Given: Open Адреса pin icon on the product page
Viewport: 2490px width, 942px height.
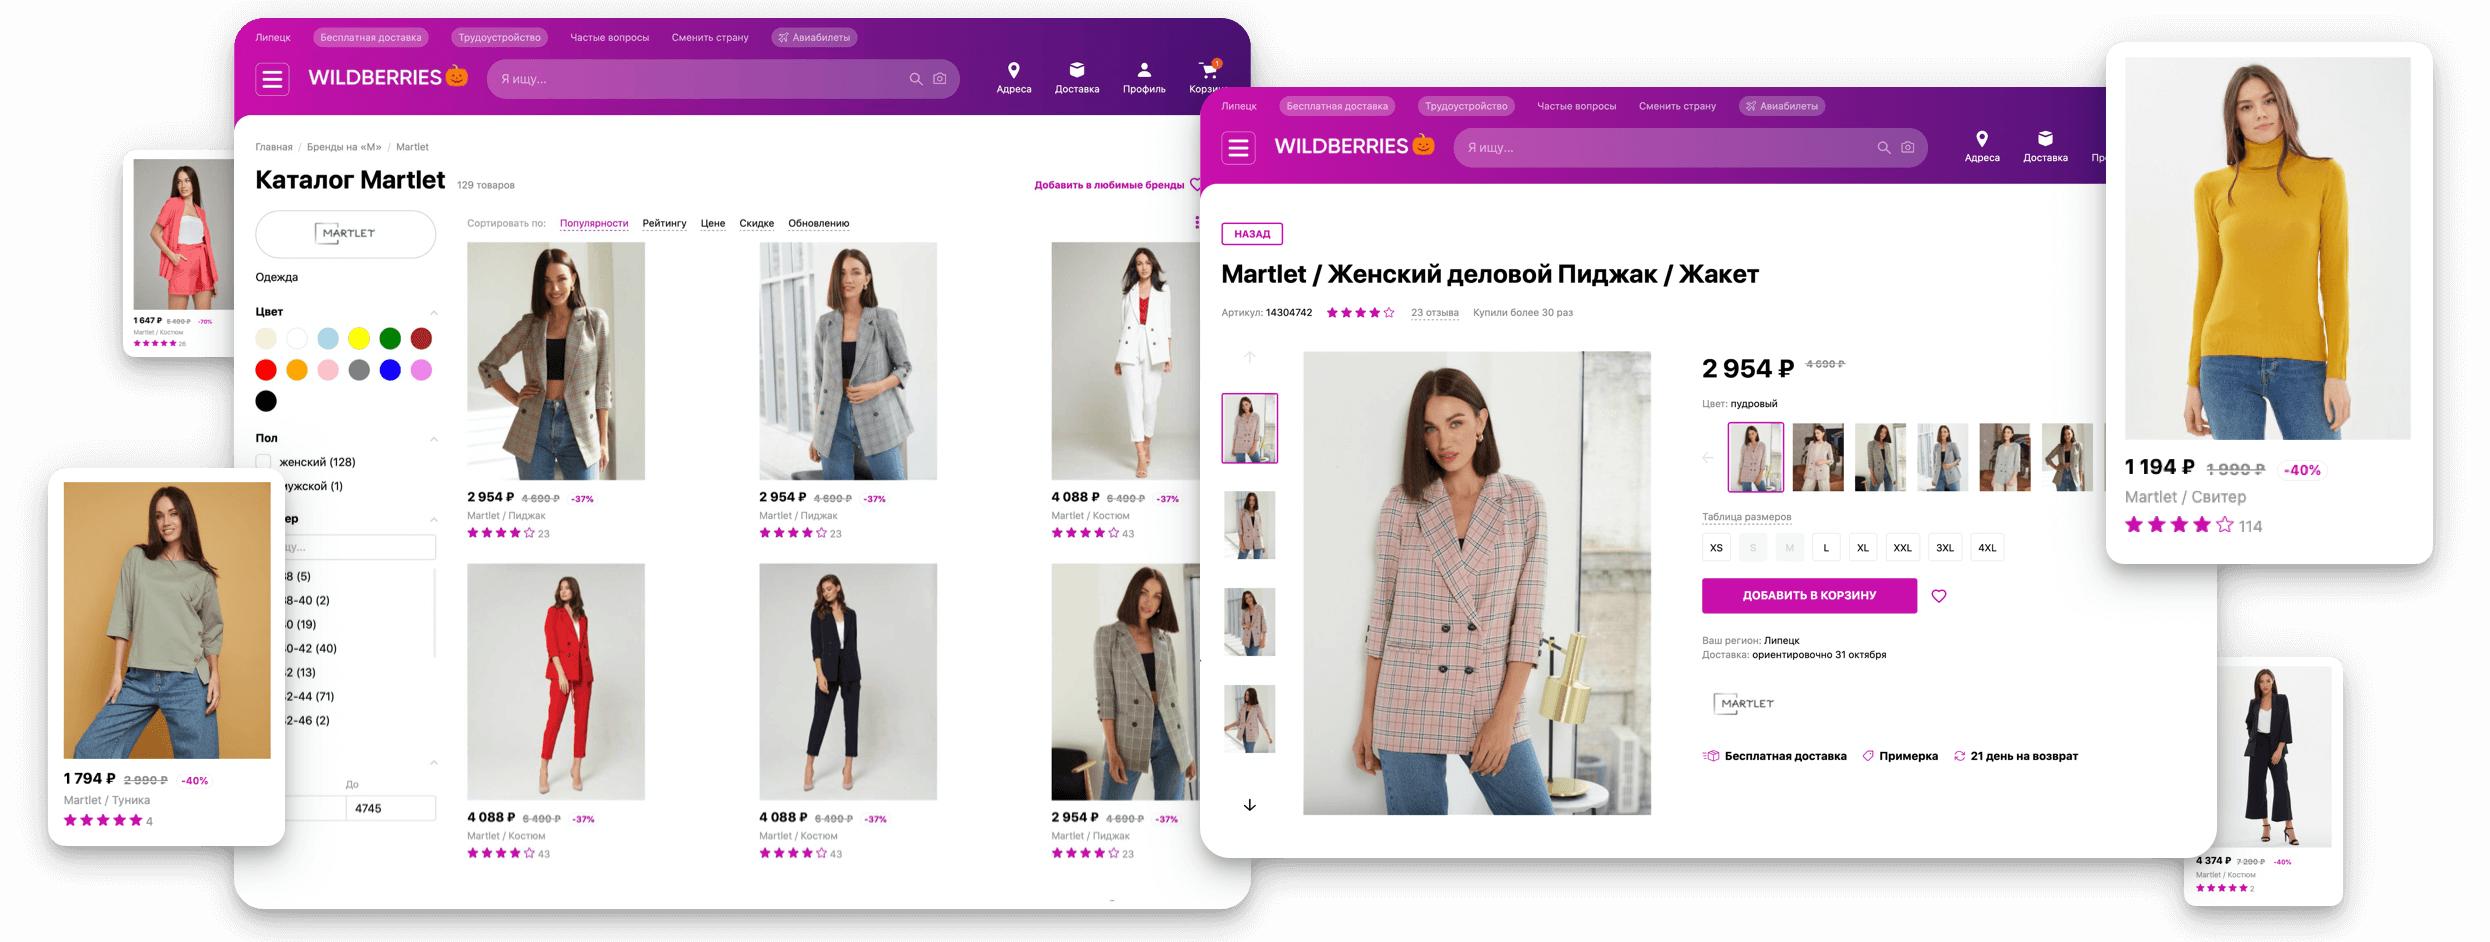Looking at the screenshot, I should tap(1982, 139).
